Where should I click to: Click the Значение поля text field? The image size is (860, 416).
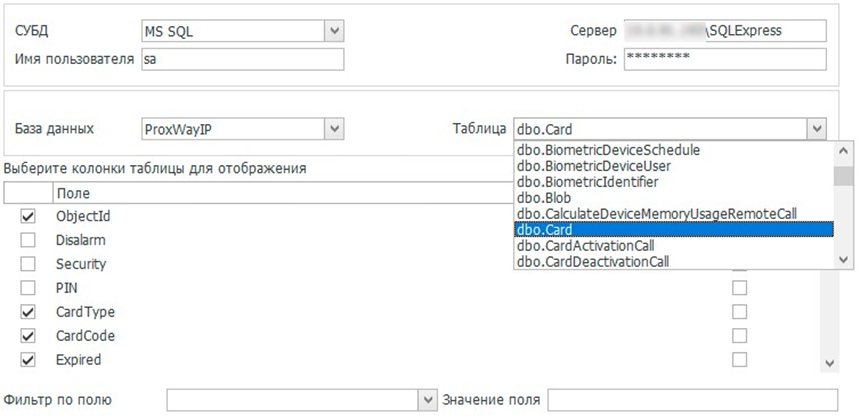[x=692, y=400]
